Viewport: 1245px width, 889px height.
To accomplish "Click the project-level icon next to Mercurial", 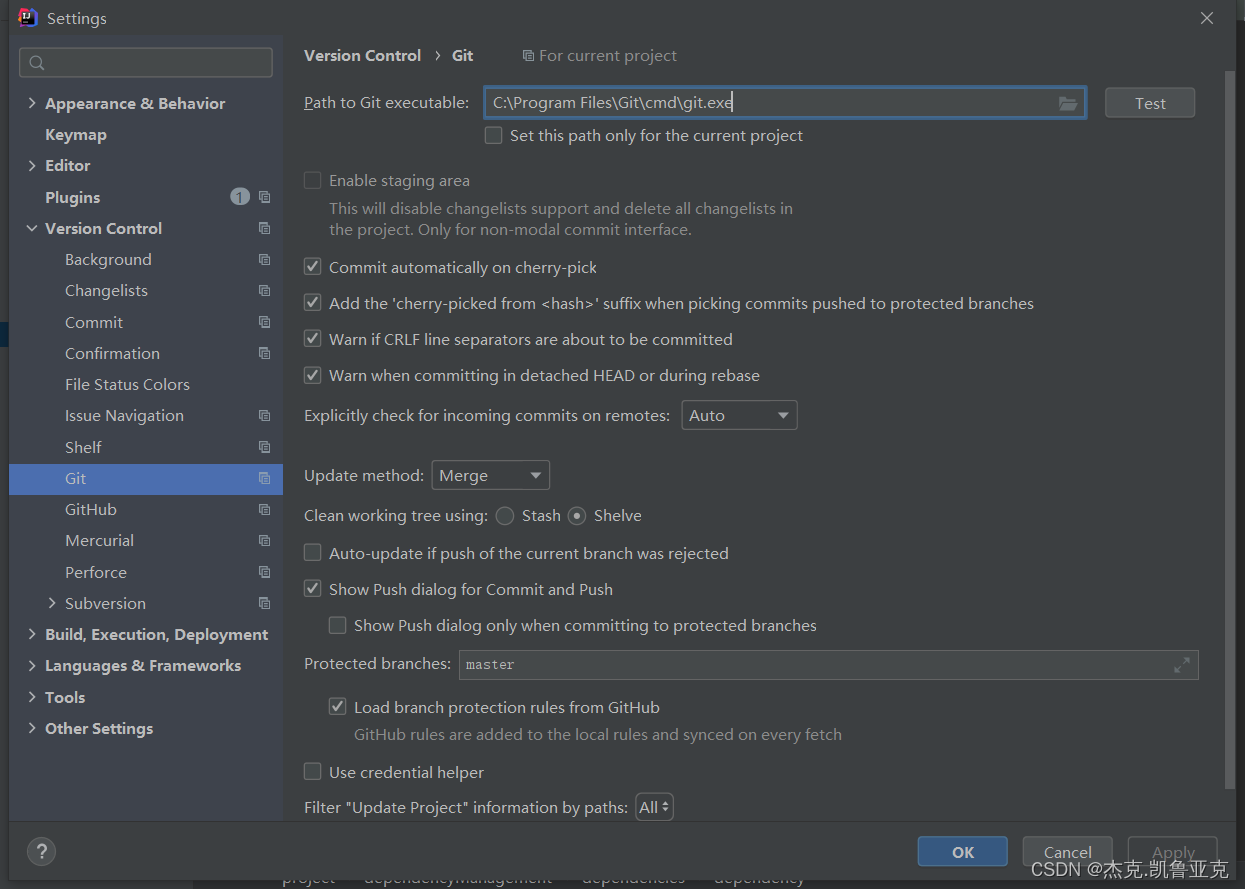I will (x=264, y=540).
